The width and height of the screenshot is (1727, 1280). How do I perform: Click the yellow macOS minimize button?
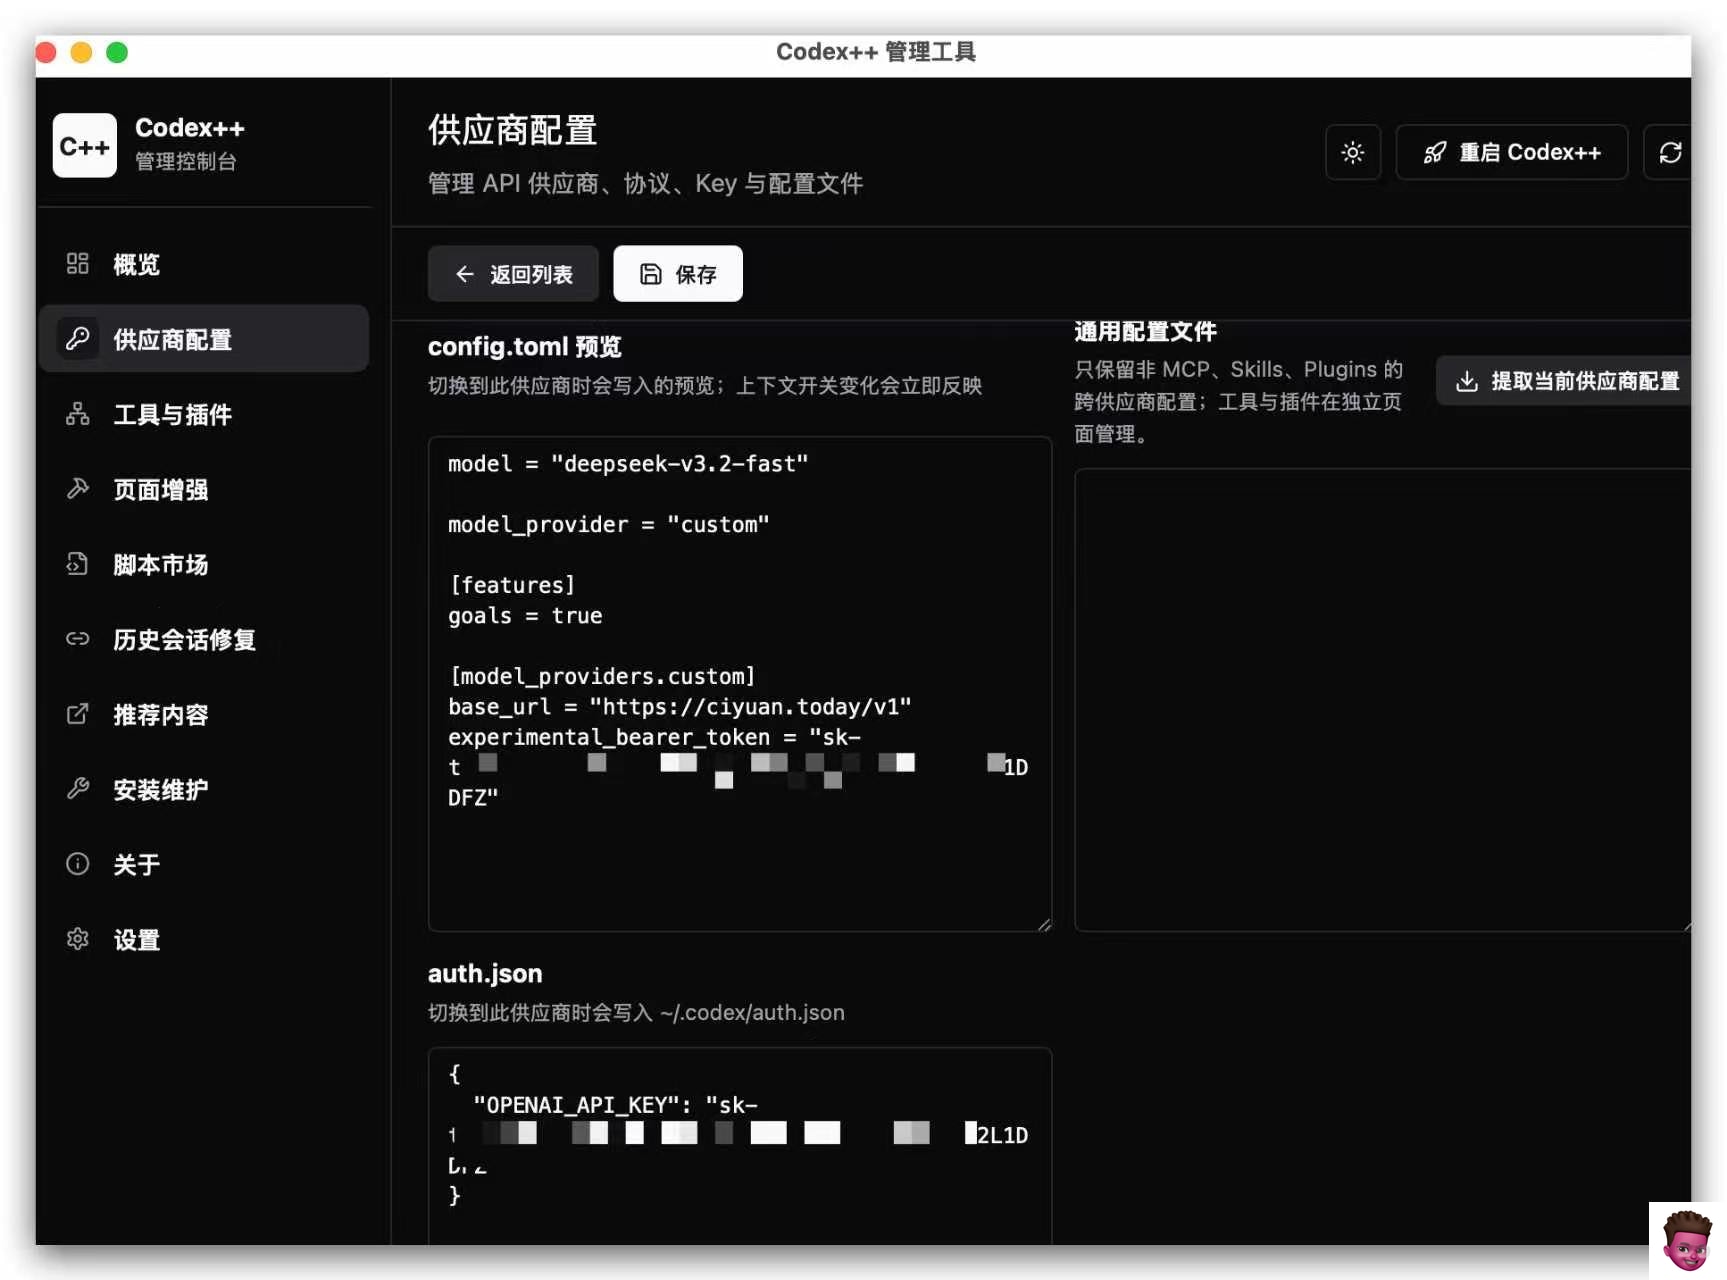(x=81, y=52)
